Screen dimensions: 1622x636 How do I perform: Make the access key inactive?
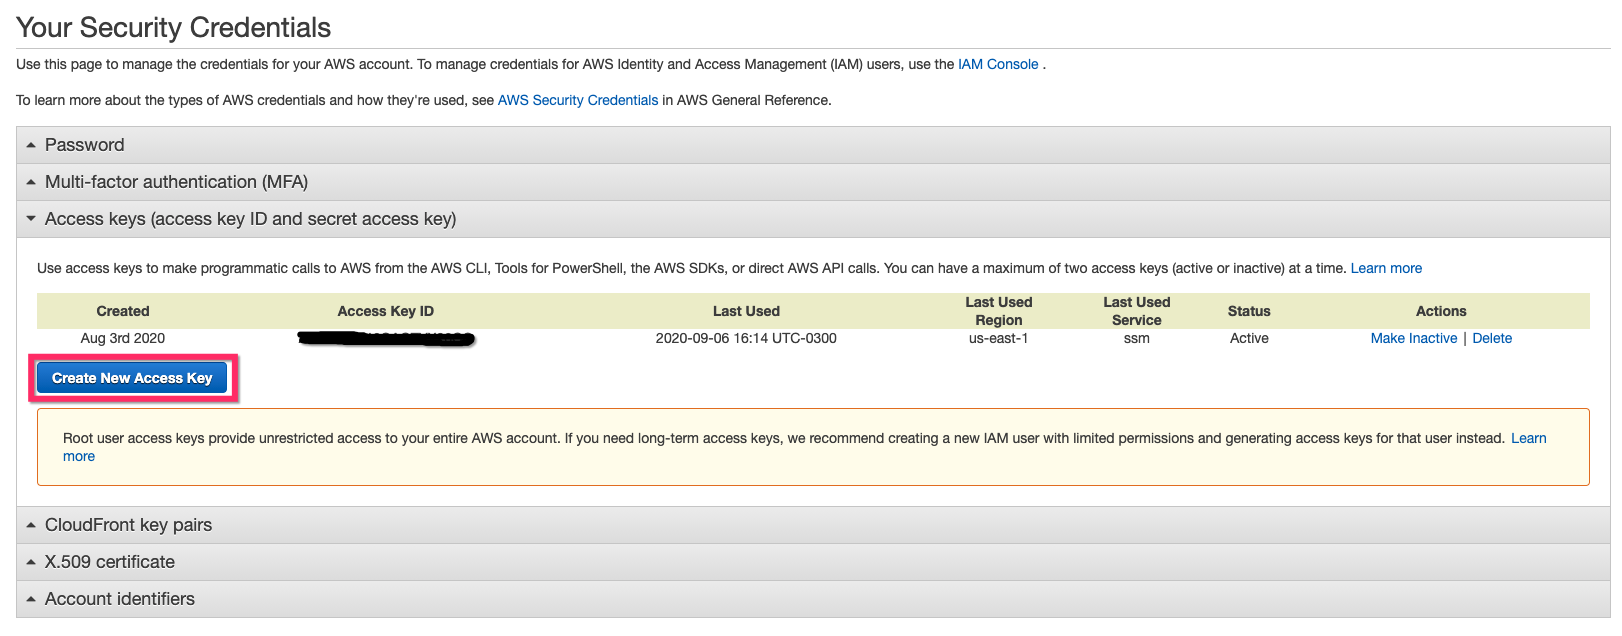(x=1414, y=338)
